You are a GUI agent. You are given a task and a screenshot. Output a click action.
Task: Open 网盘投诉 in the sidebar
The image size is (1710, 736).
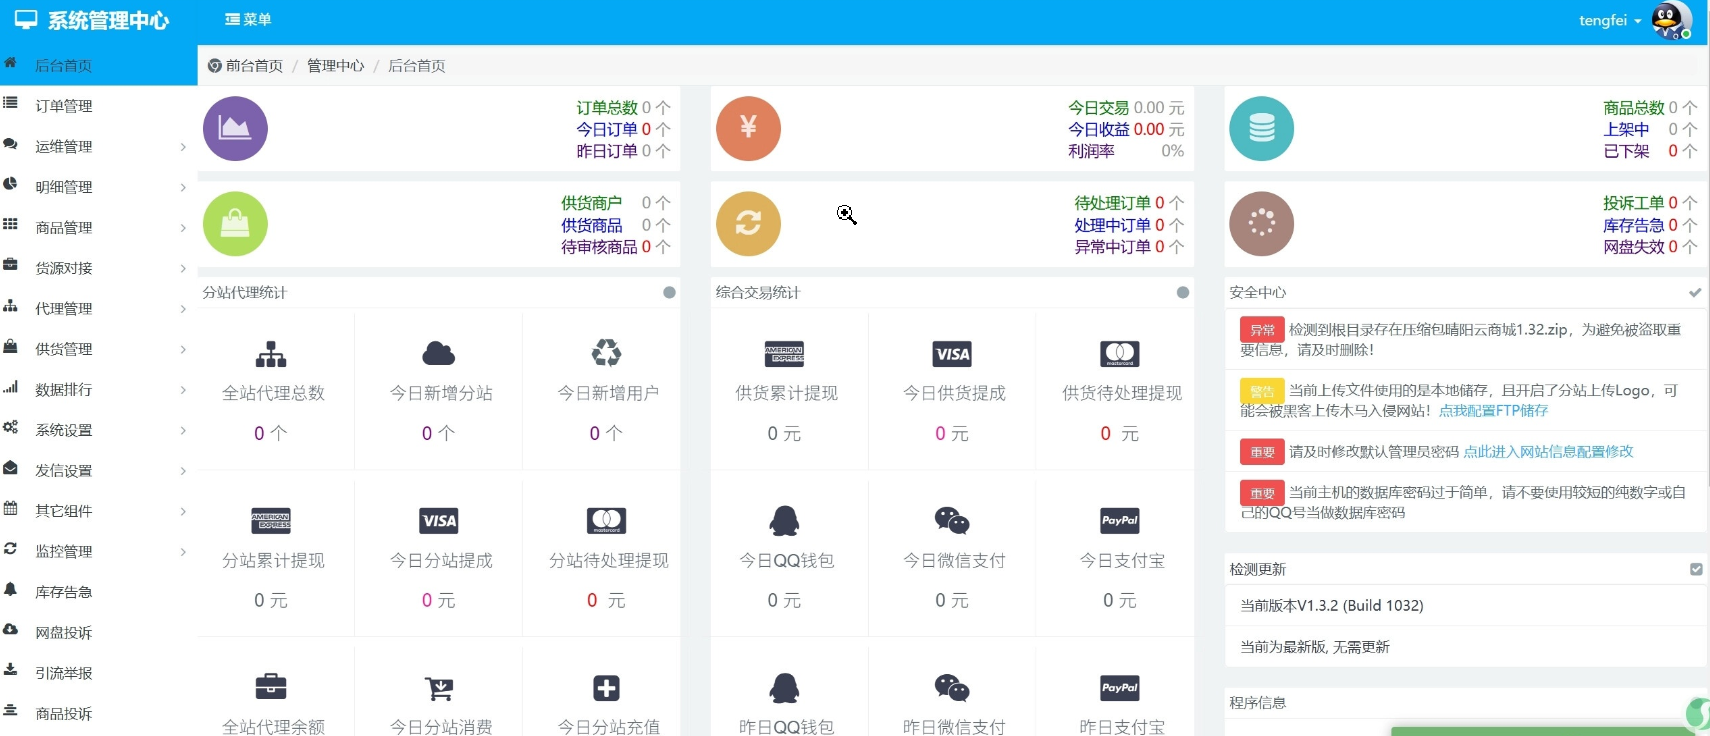point(98,632)
